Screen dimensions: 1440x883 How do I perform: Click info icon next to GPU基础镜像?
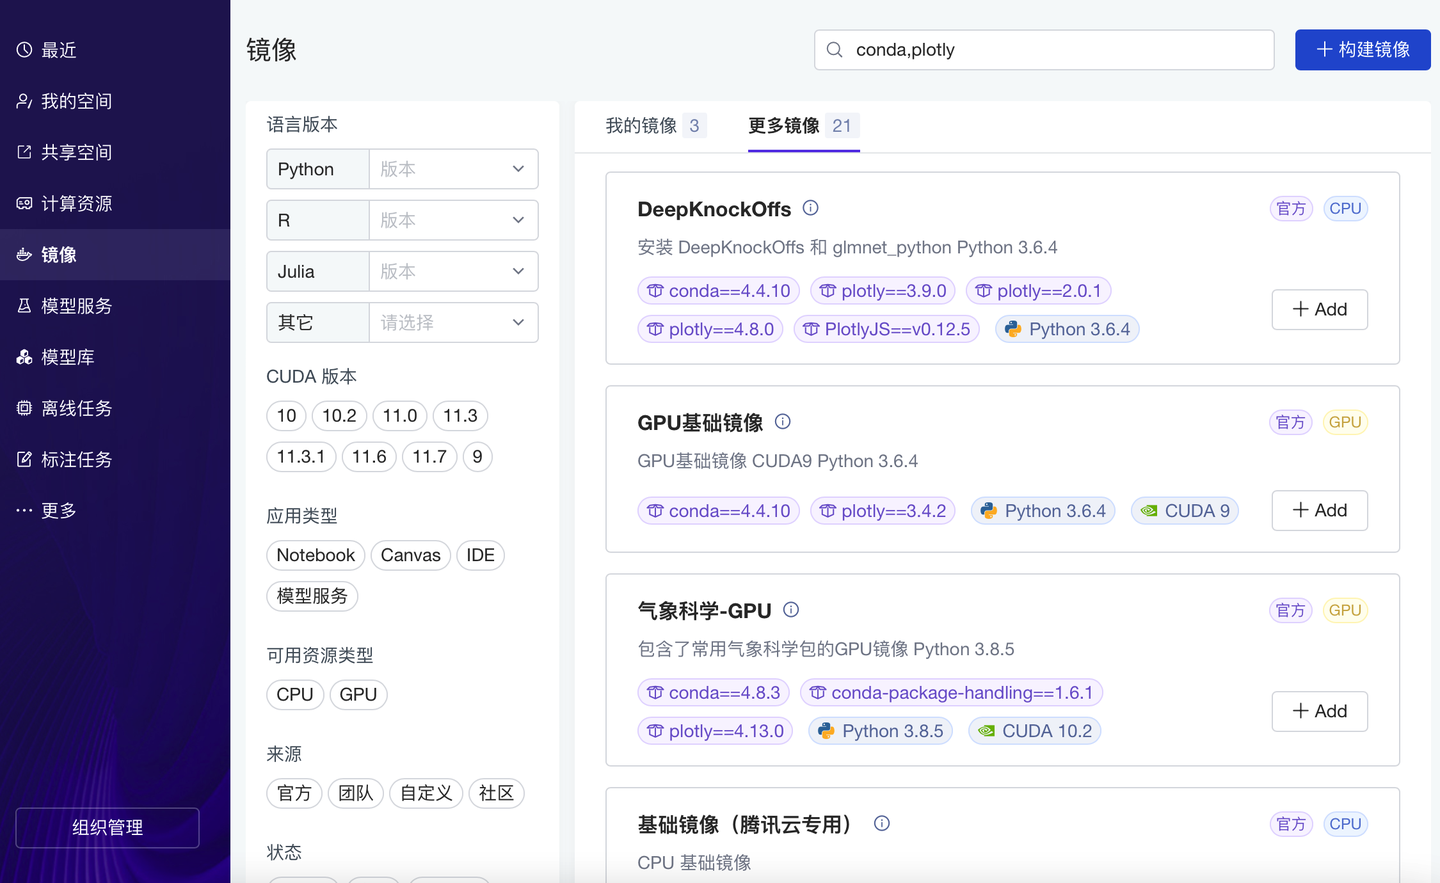(783, 422)
